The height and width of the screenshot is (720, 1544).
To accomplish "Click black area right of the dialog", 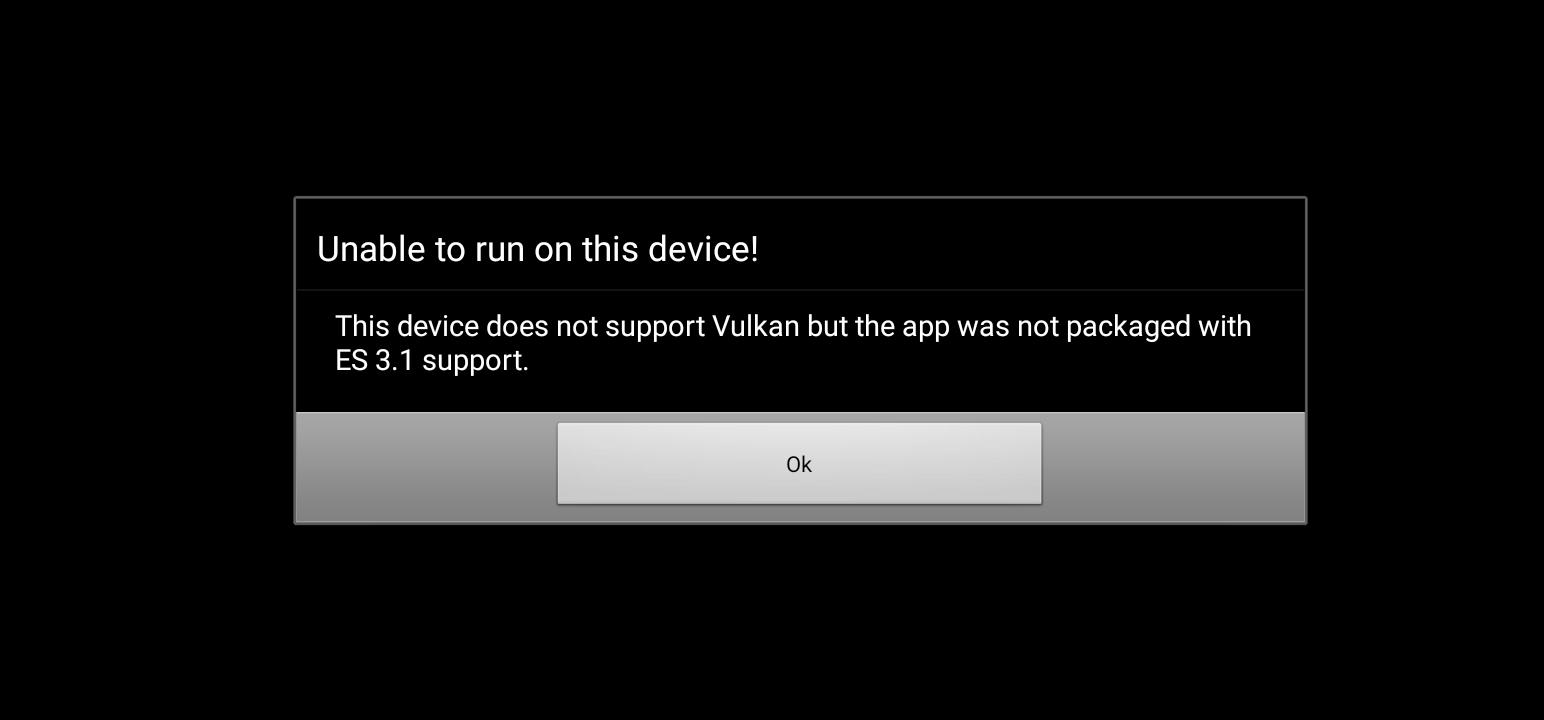I will (x=1425, y=360).
